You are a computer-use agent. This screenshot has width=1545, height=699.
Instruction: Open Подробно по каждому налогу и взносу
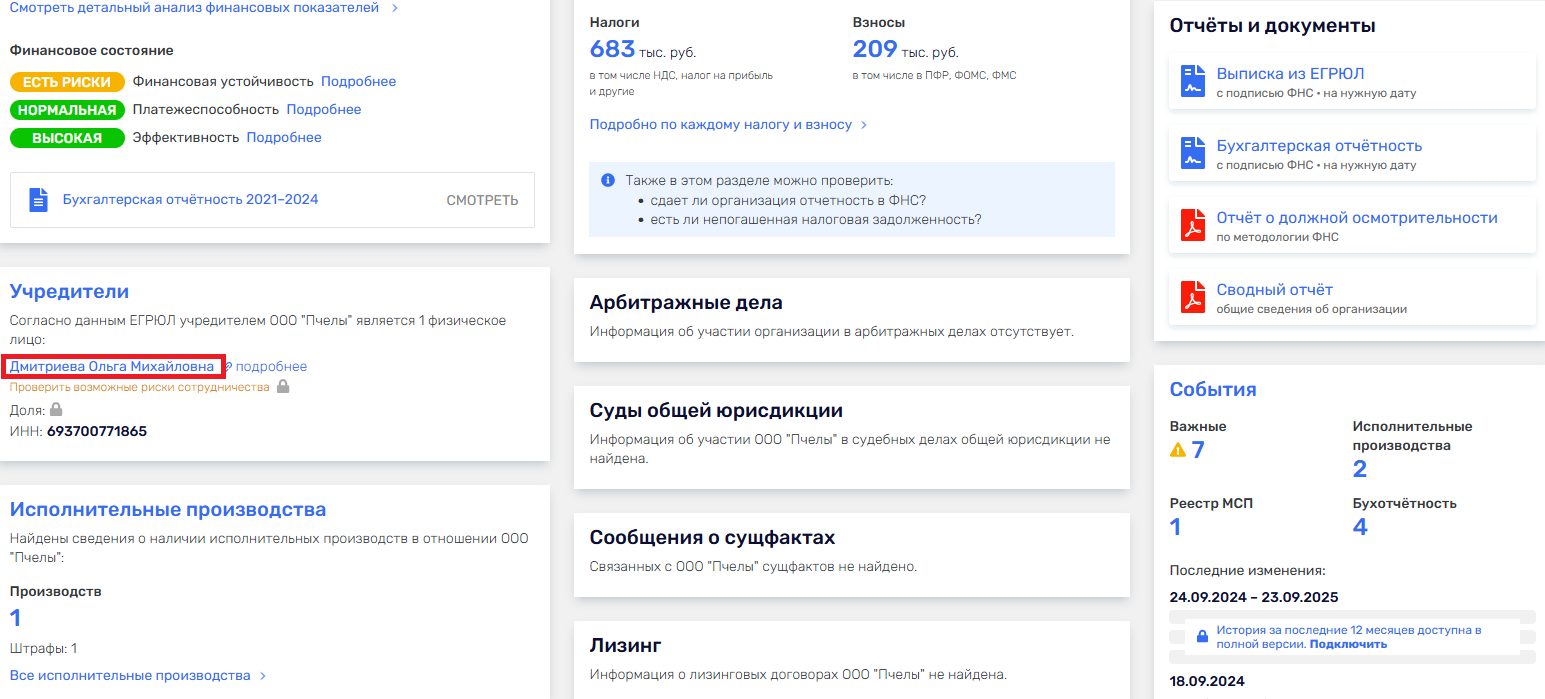click(x=721, y=125)
